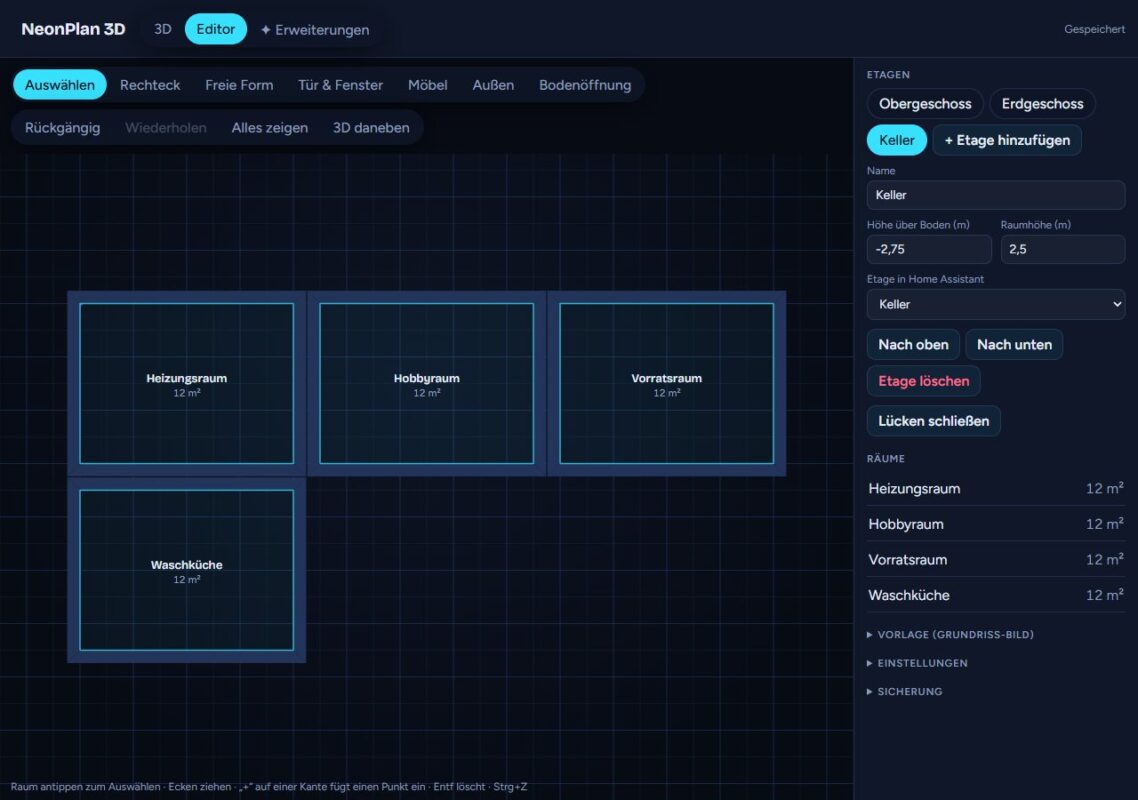The width and height of the screenshot is (1138, 800).
Task: Open the Etage in Home Assistant dropdown
Action: pos(996,304)
